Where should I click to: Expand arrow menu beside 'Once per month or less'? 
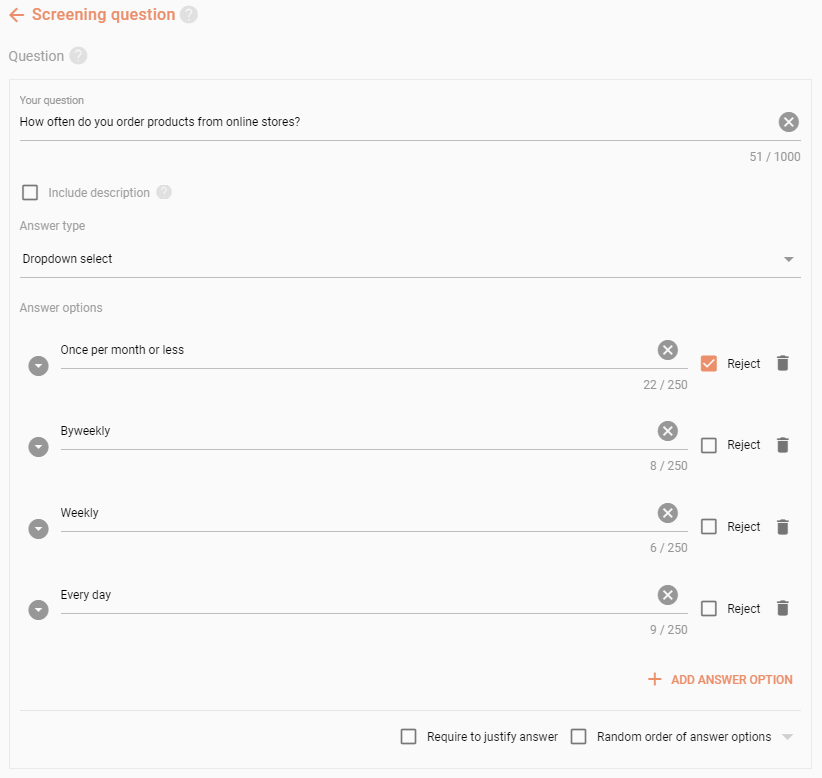38,366
